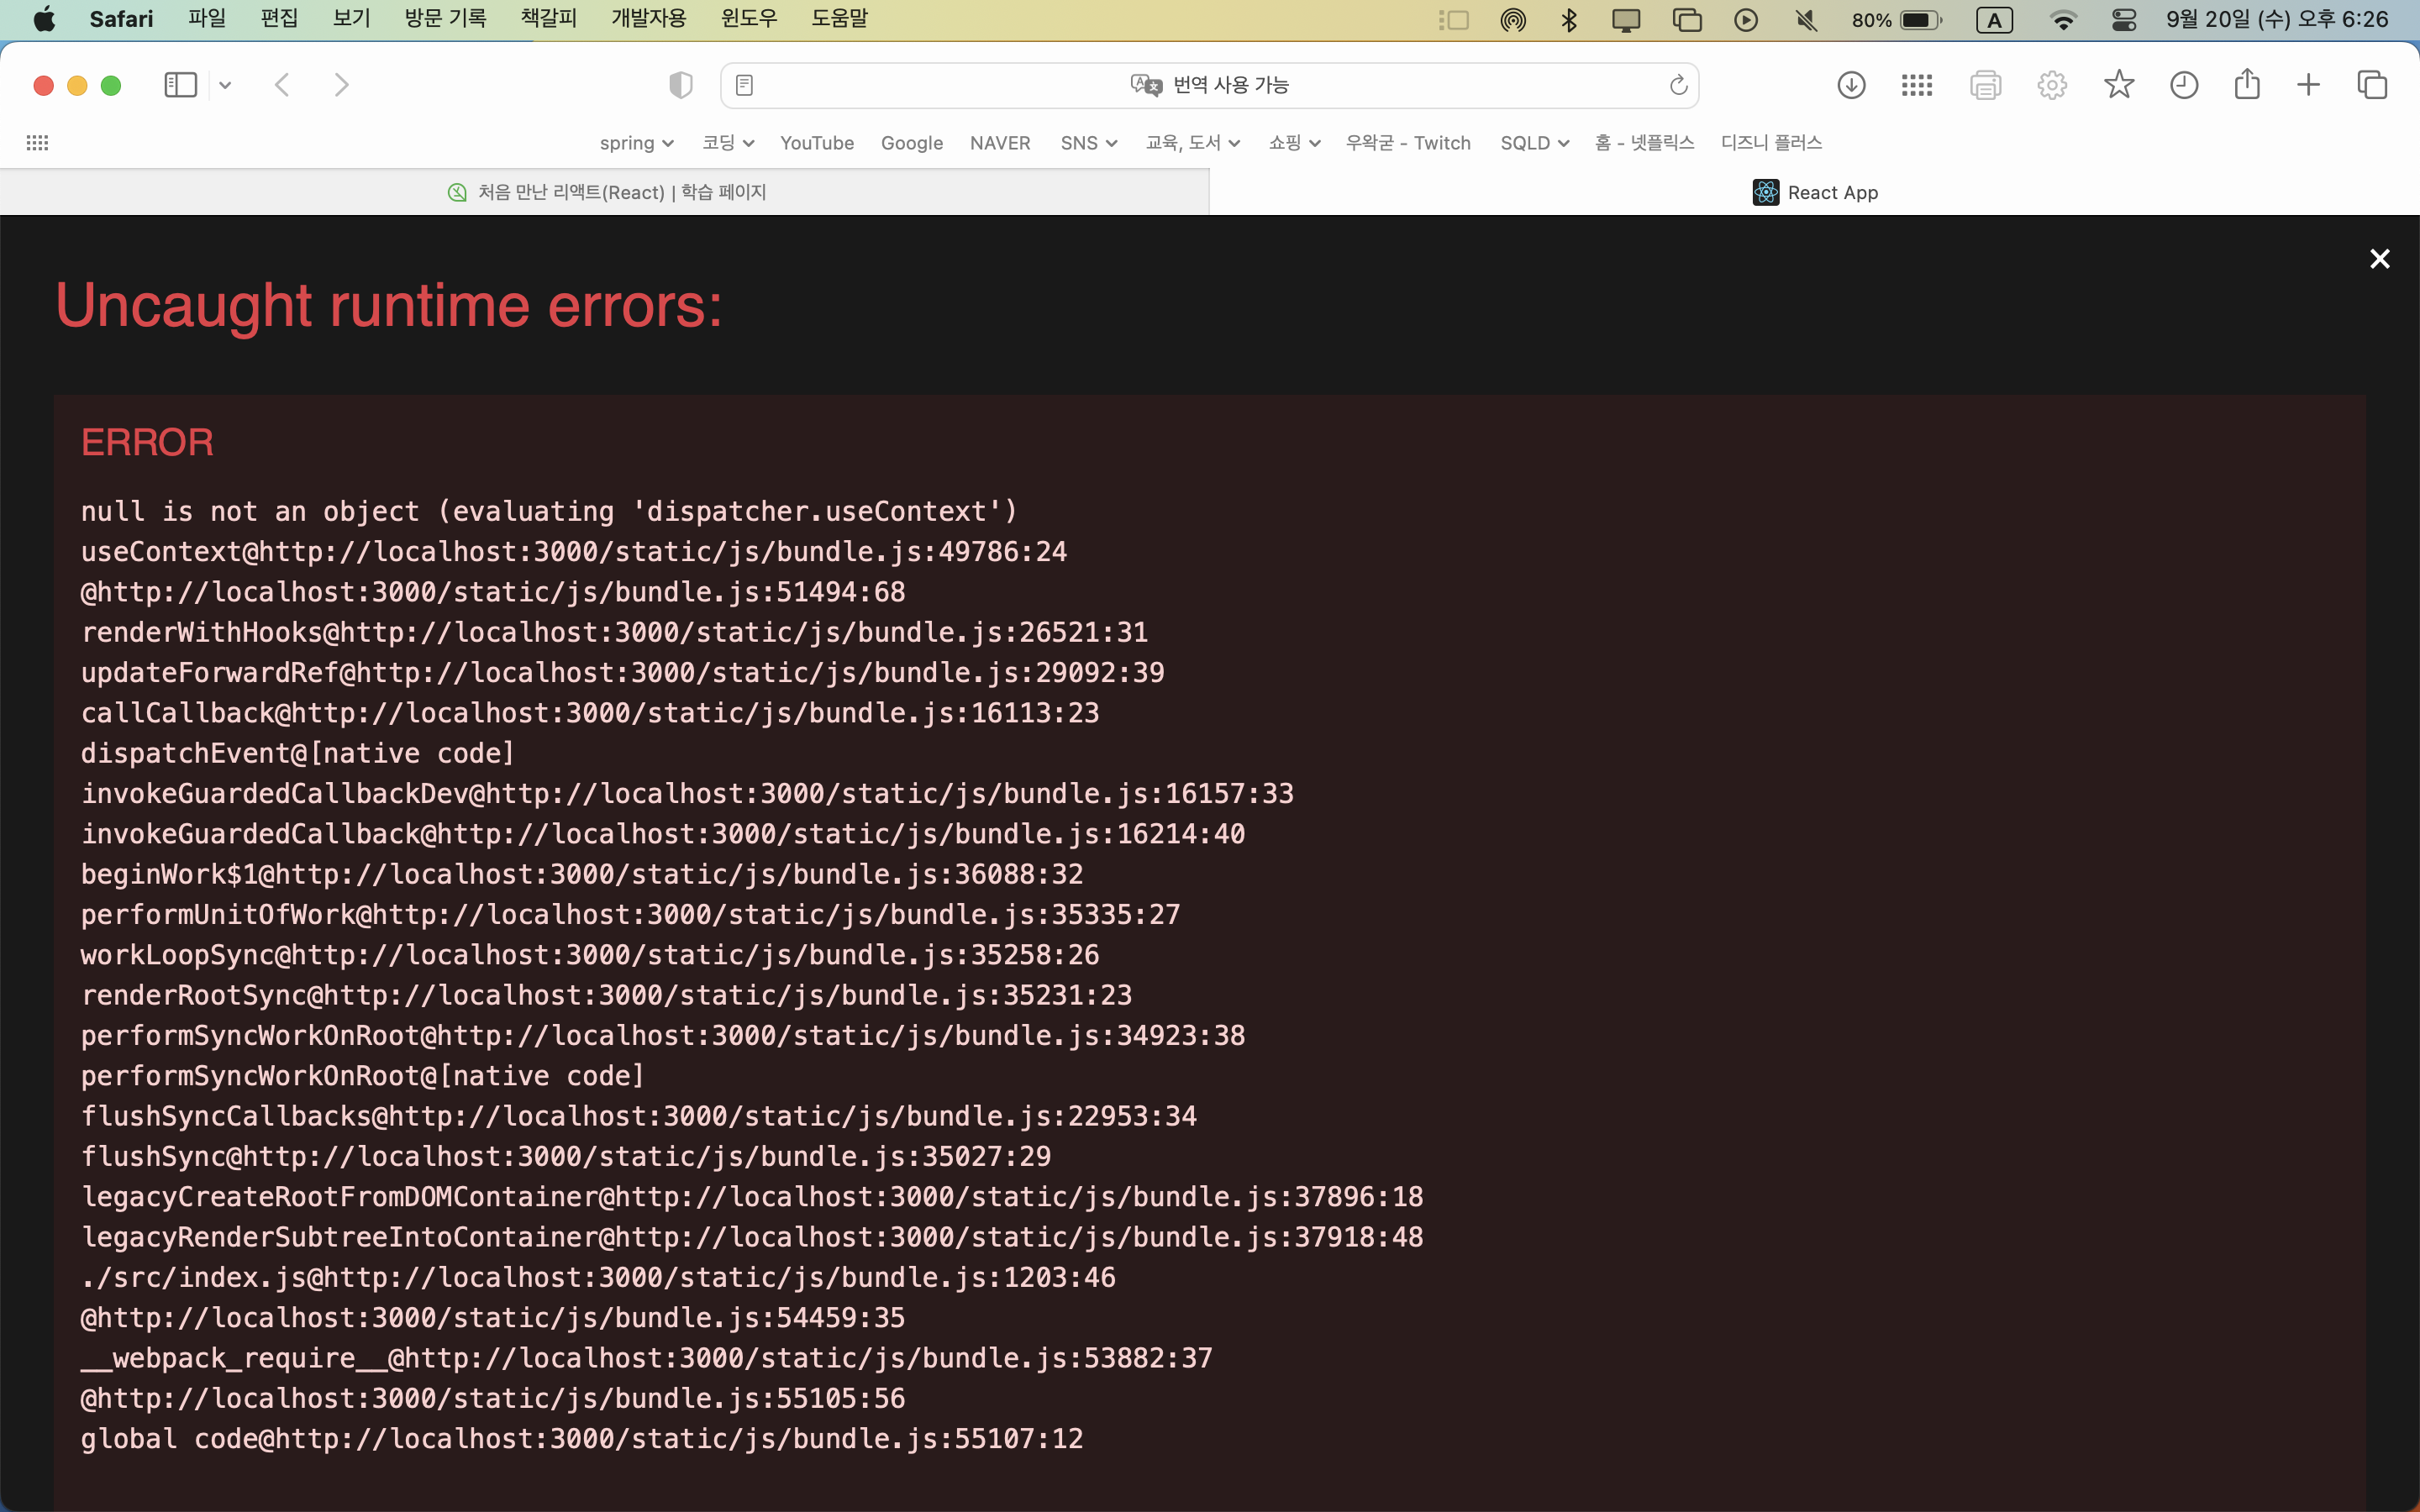Open the Wi-Fi menu bar icon
The height and width of the screenshot is (1512, 2420).
tap(2062, 19)
